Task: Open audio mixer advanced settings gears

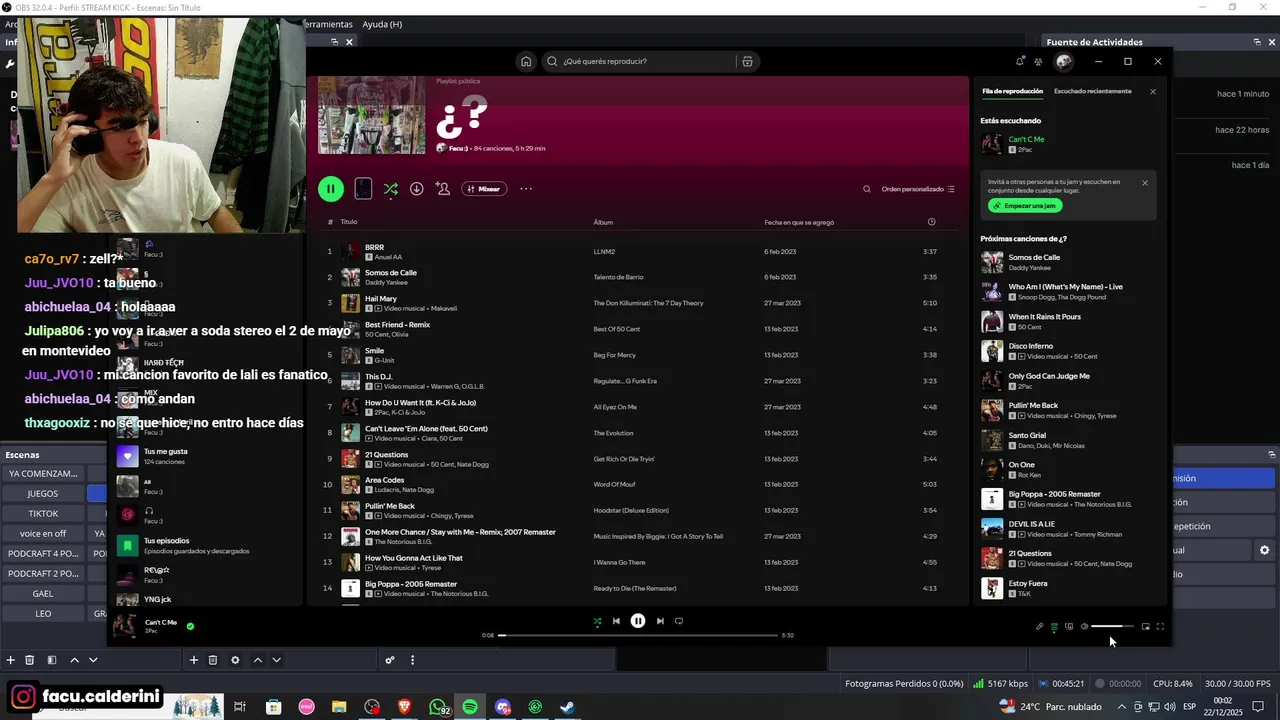Action: point(390,660)
